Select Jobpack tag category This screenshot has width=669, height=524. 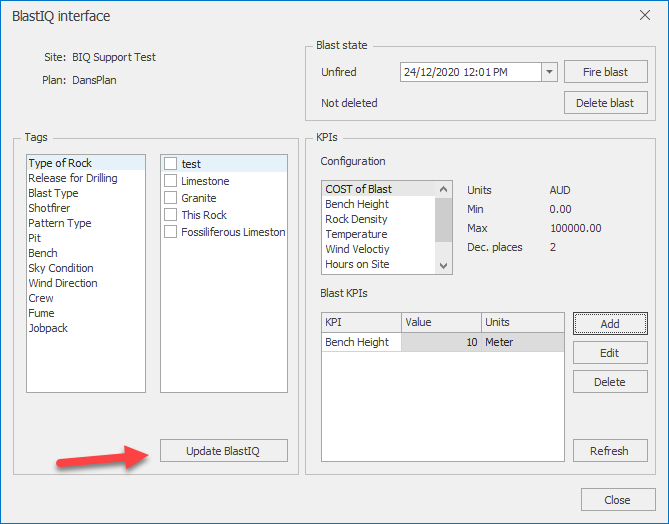coord(86,328)
